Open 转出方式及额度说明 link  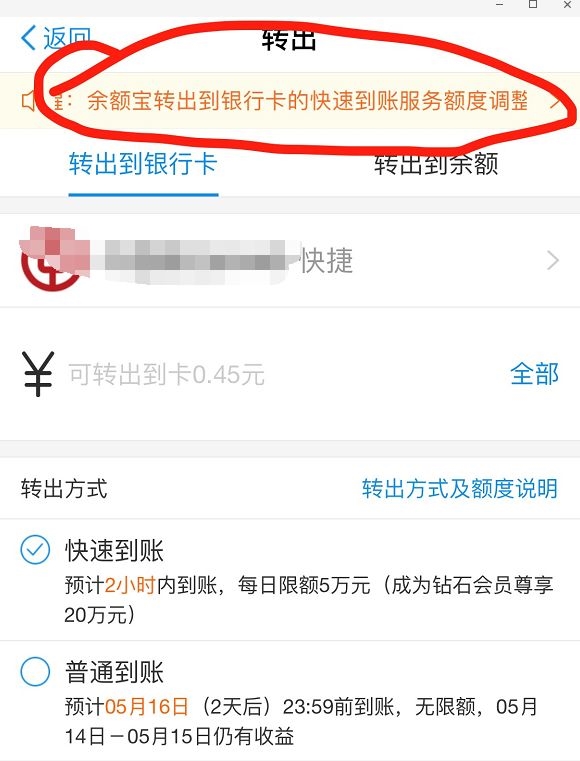point(460,488)
